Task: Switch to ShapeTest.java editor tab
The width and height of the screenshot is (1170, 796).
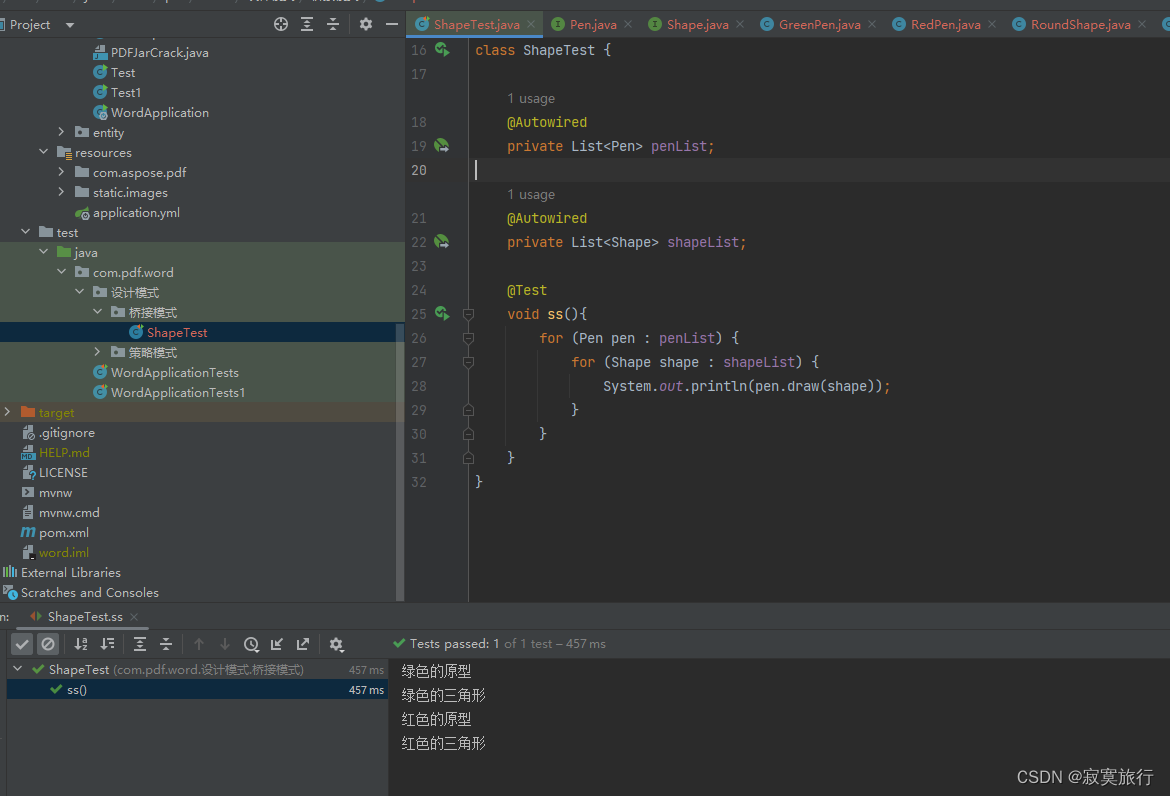Action: tap(476, 25)
